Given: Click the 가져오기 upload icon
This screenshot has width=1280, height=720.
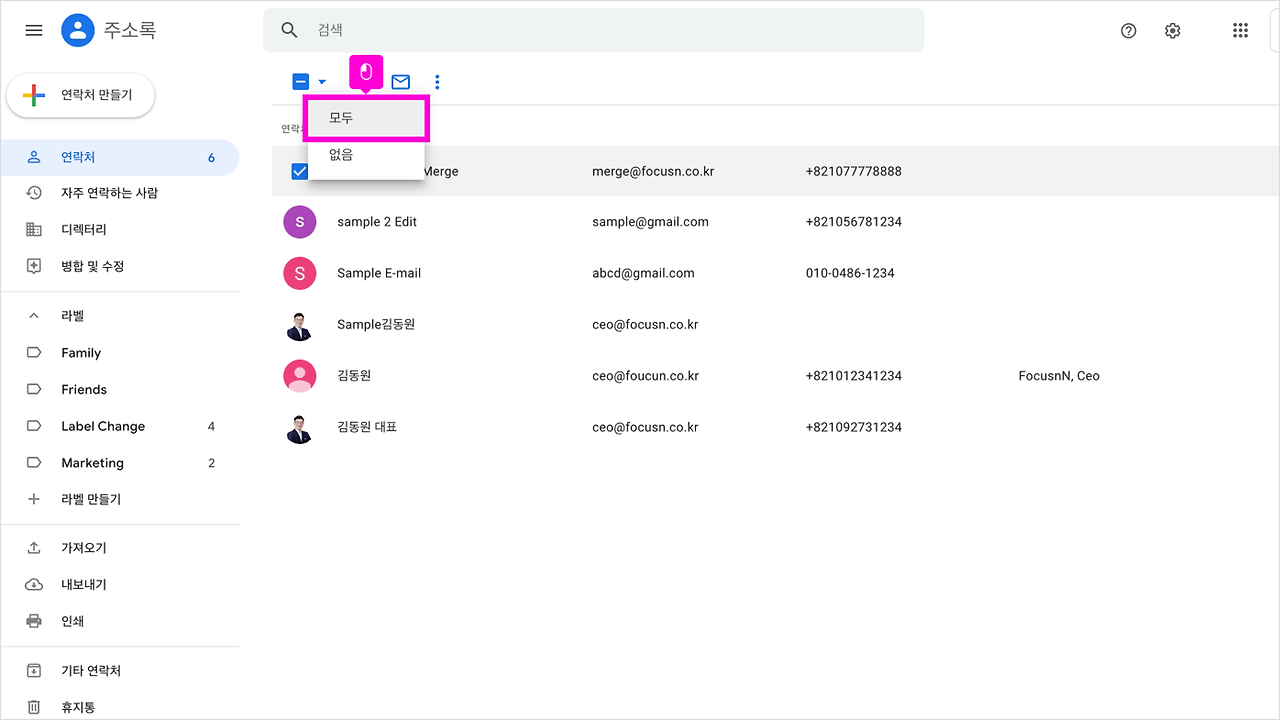Looking at the screenshot, I should point(34,548).
